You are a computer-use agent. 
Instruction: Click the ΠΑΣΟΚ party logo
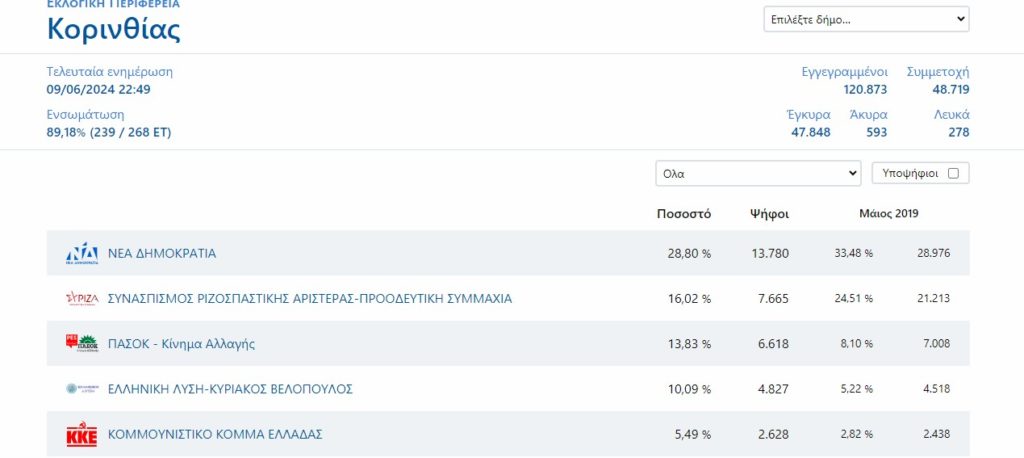(82, 344)
